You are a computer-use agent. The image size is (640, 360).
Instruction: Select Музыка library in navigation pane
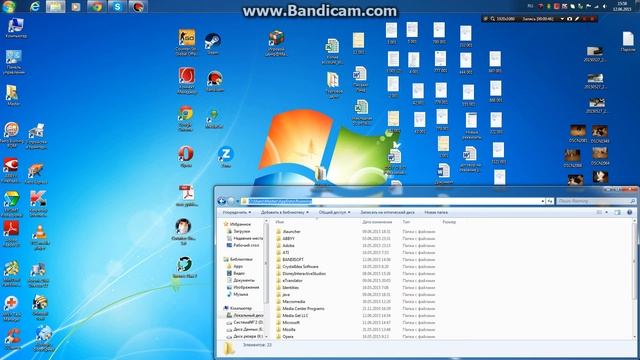(x=238, y=294)
